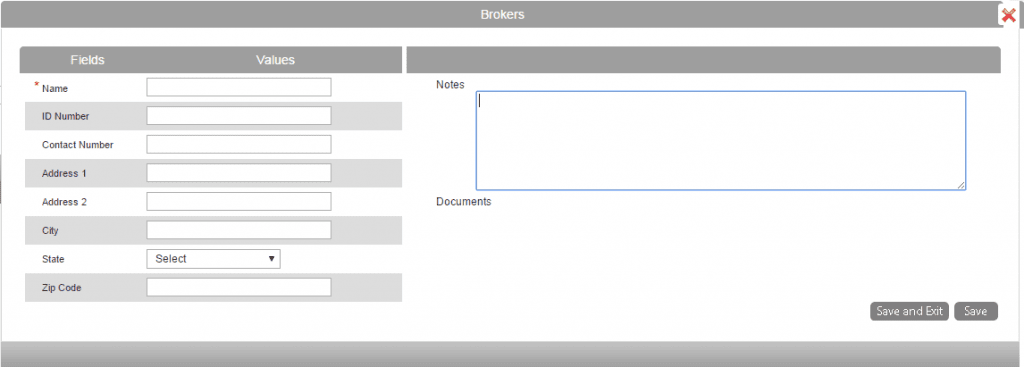
Task: Click the Contact Number label
Action: click(78, 145)
